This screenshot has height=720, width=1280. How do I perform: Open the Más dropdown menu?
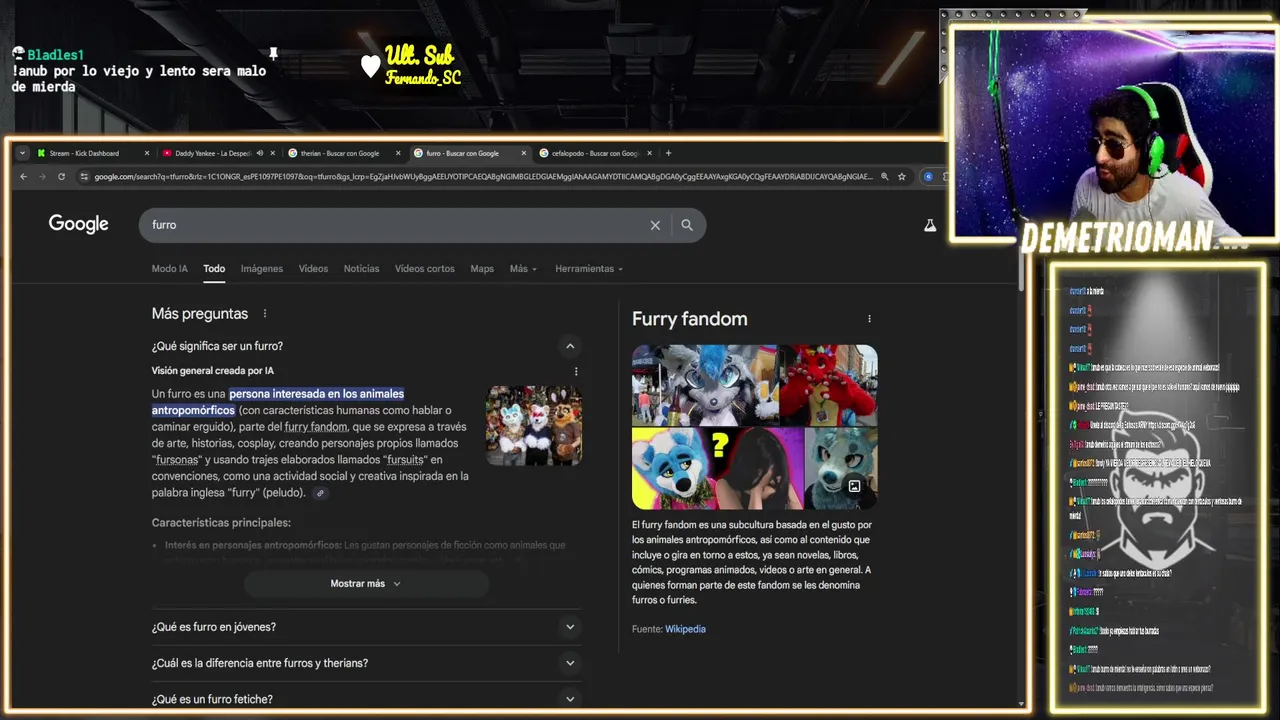[523, 269]
